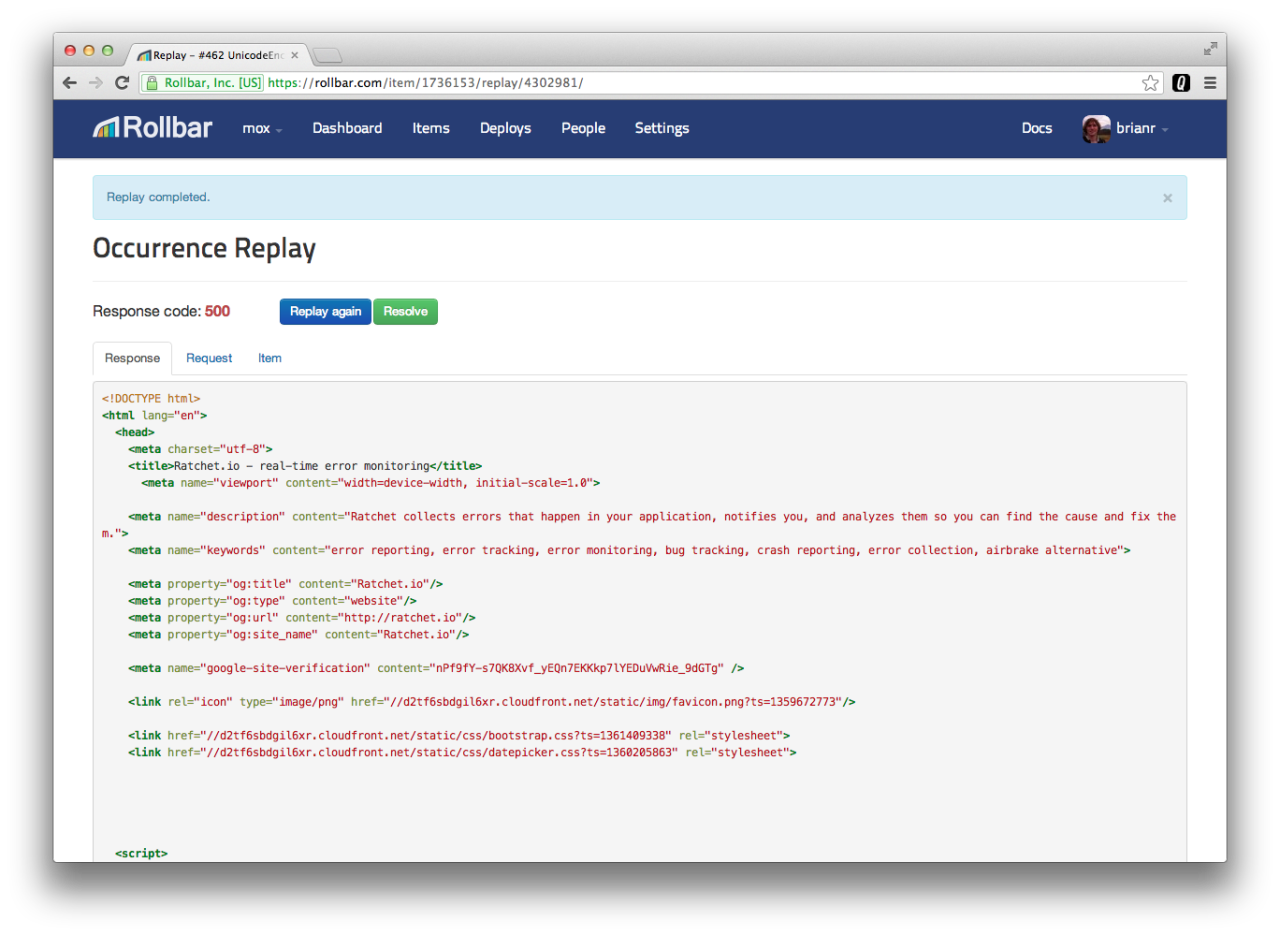Image resolution: width=1280 pixels, height=936 pixels.
Task: Click the black extension icon beside the star
Action: [1181, 83]
